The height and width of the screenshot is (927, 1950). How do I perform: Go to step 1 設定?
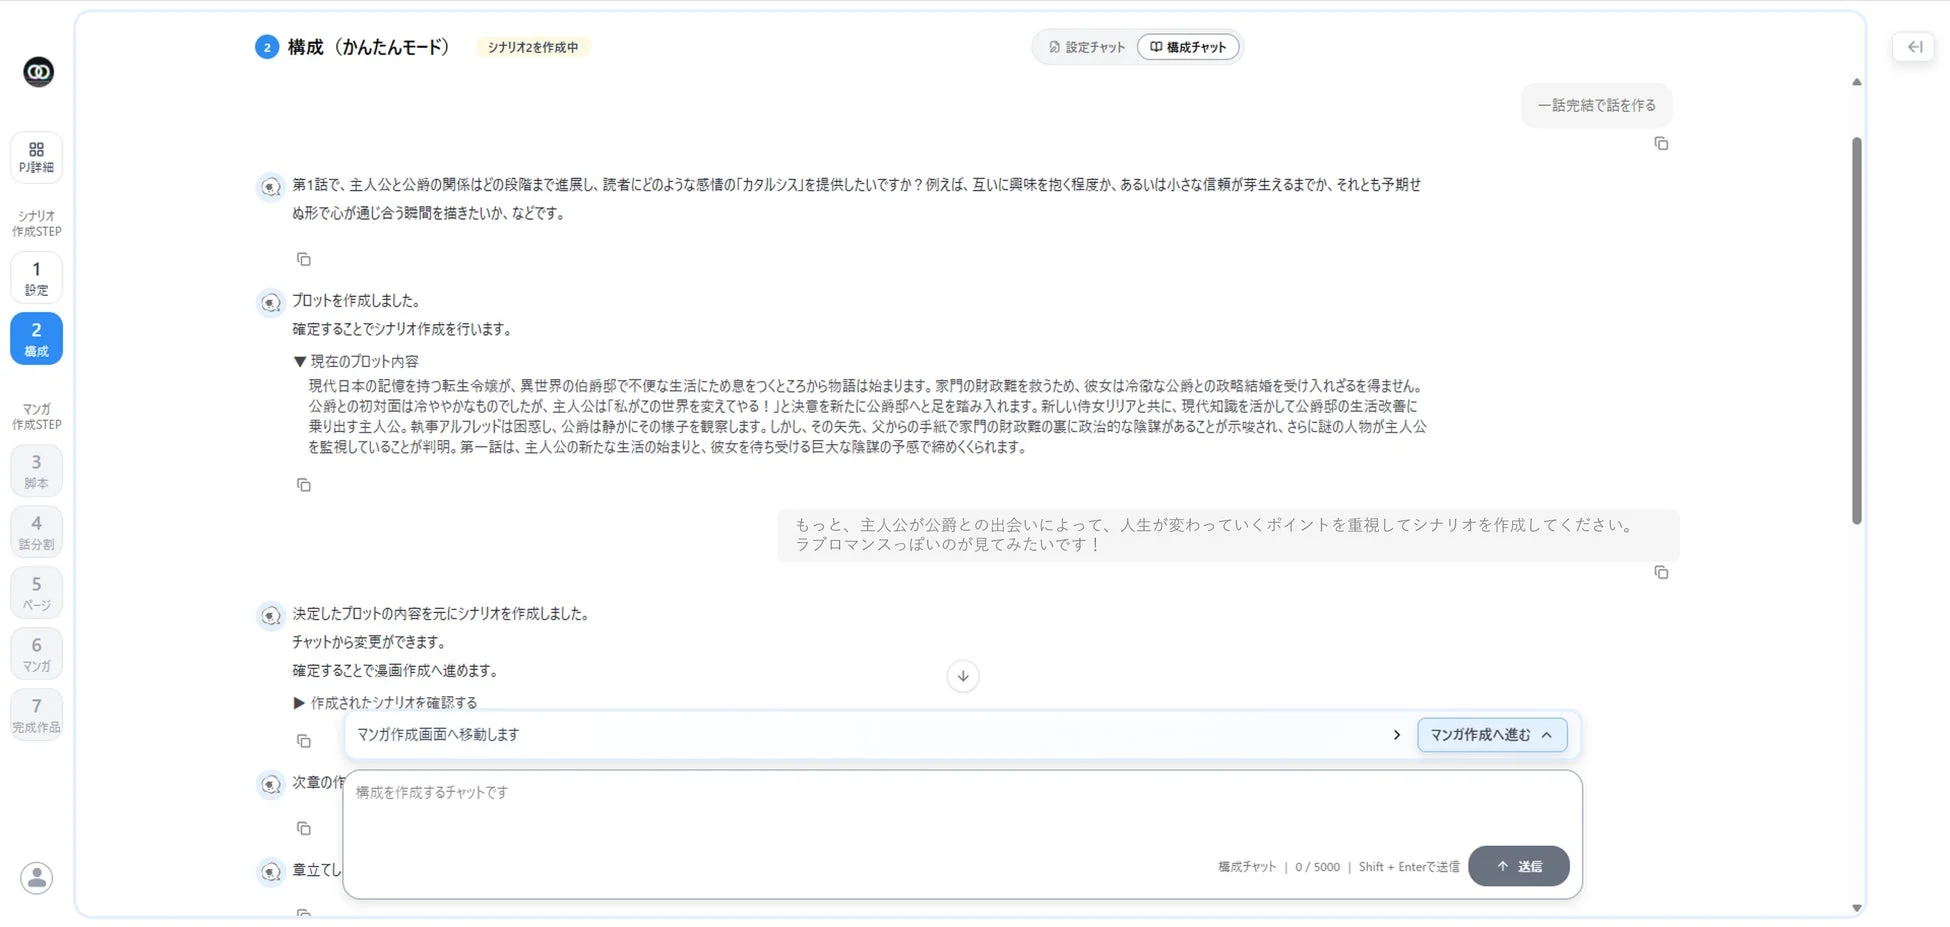(36, 278)
